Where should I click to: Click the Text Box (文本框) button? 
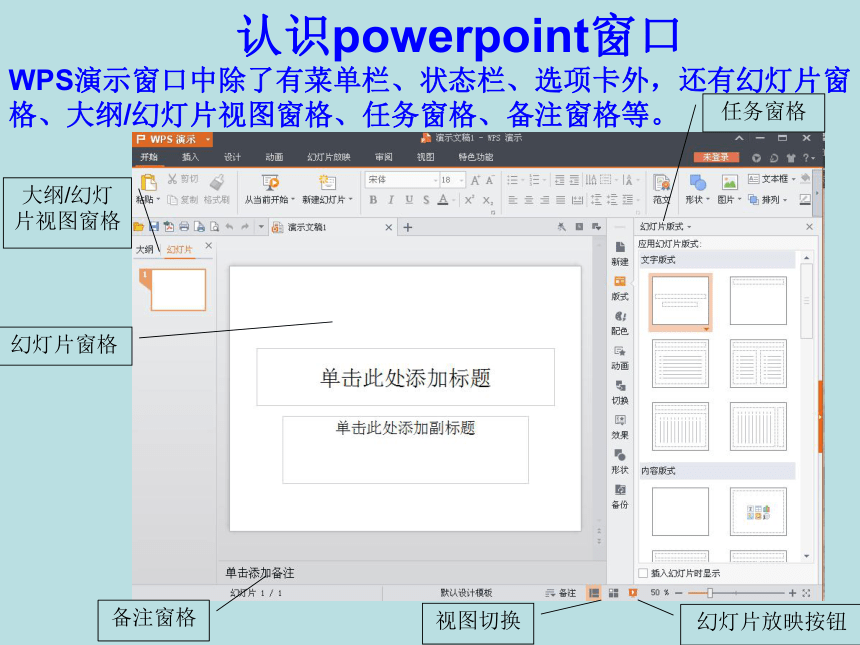point(772,179)
